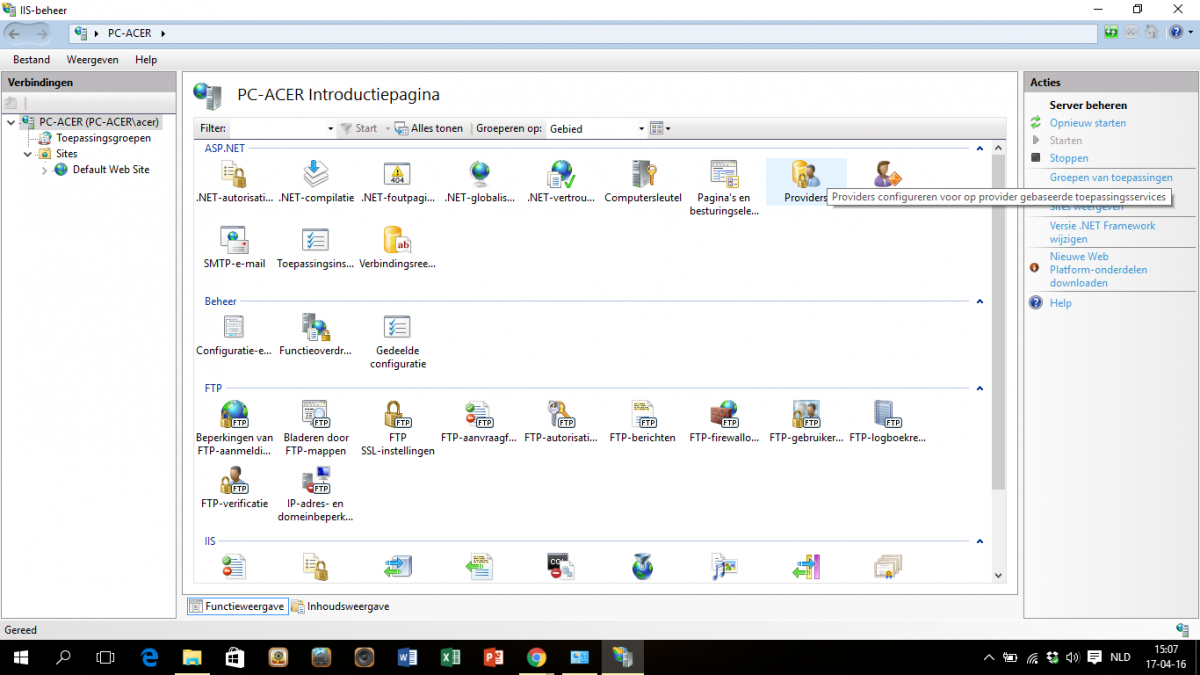Open the Help menu

pos(146,60)
